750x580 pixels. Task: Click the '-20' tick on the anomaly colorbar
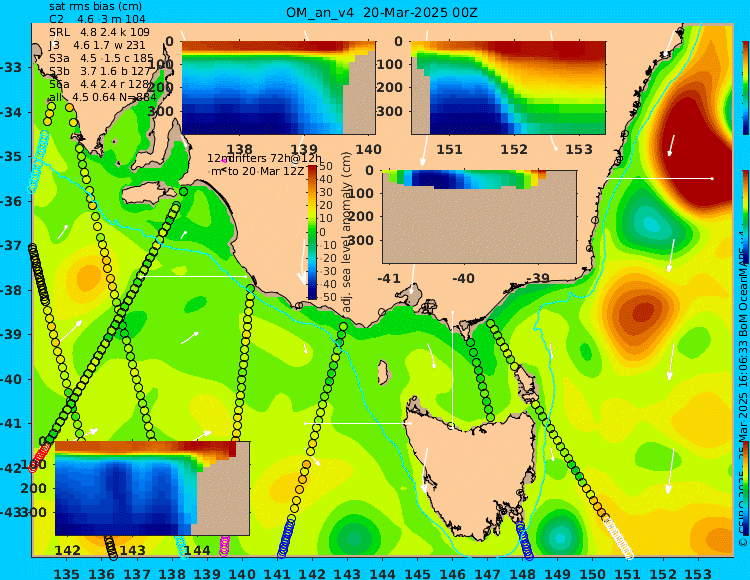[x=329, y=259]
